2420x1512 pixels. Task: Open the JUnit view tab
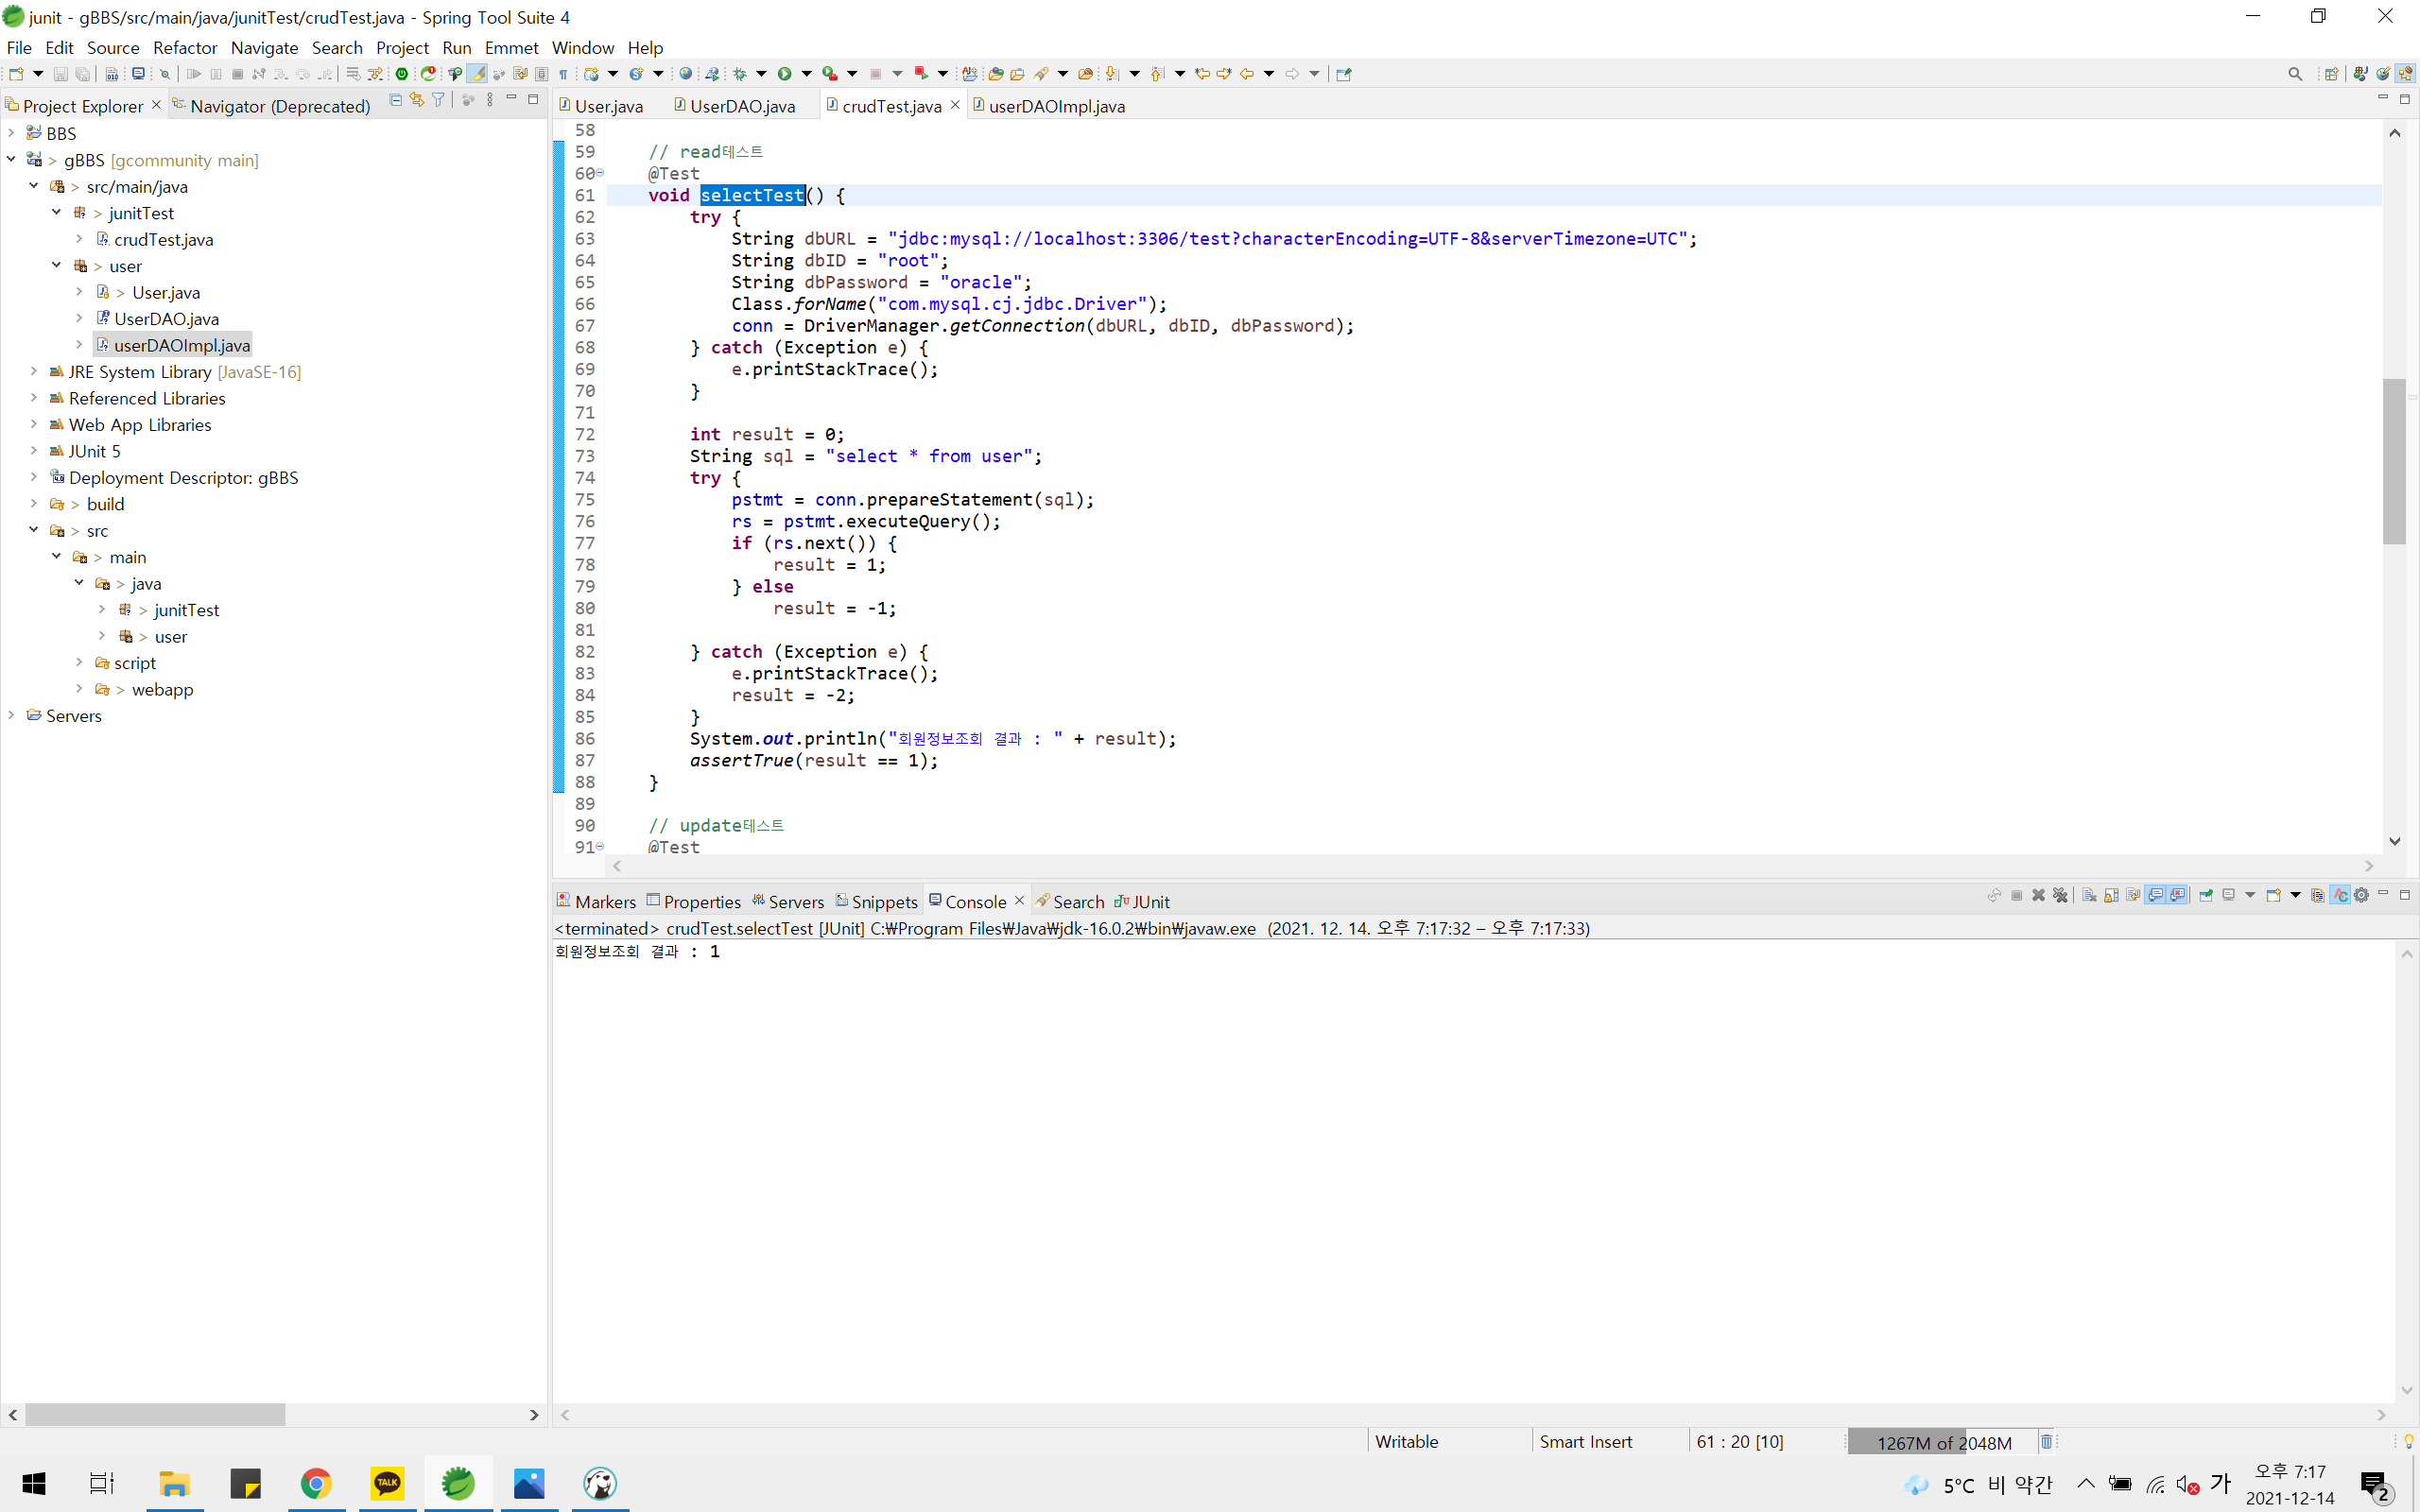1149,902
